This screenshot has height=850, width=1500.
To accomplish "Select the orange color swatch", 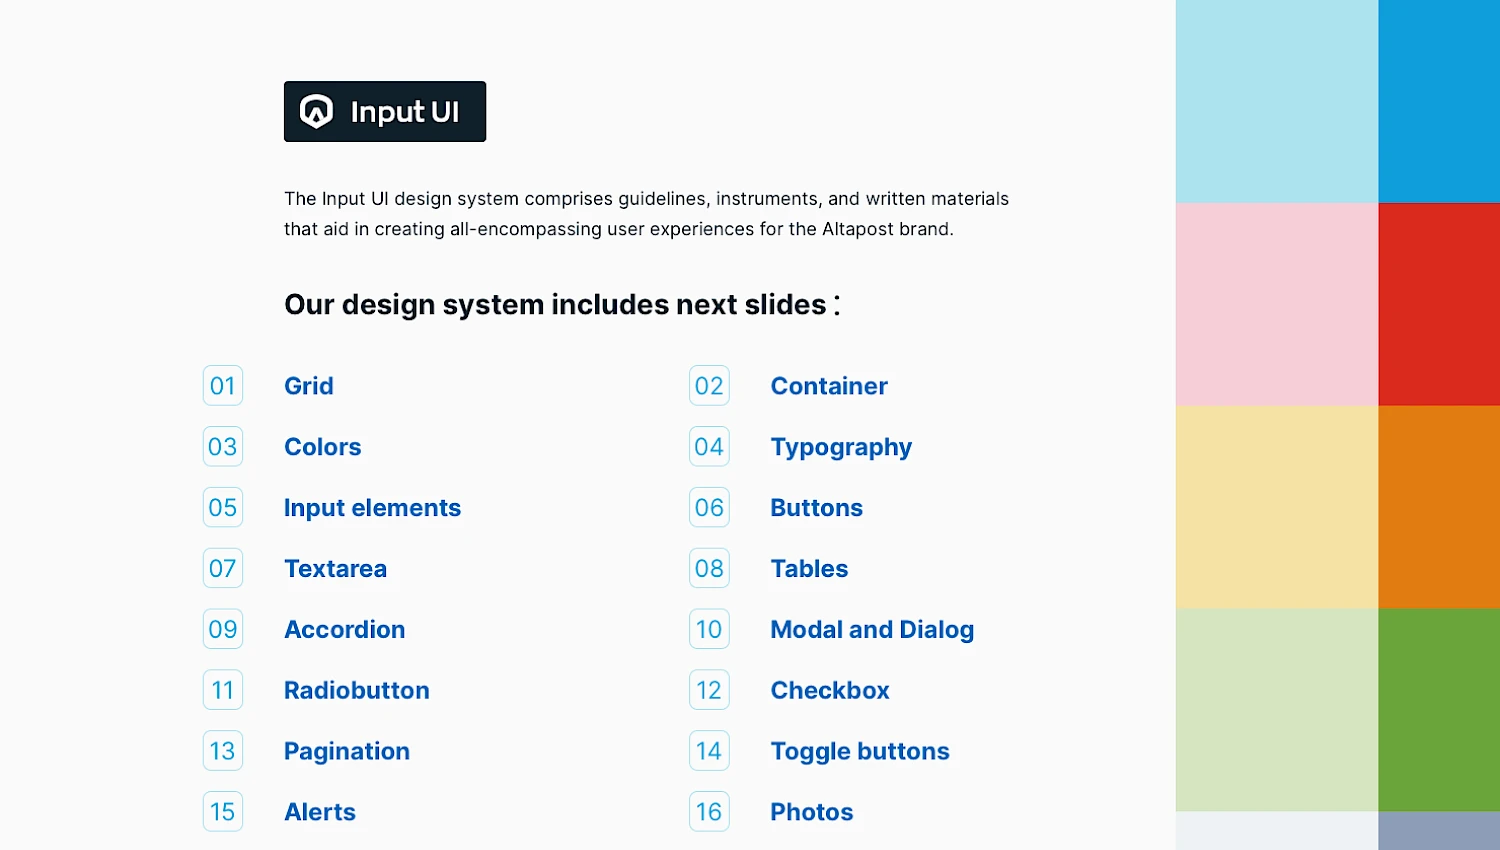I will pos(1439,507).
